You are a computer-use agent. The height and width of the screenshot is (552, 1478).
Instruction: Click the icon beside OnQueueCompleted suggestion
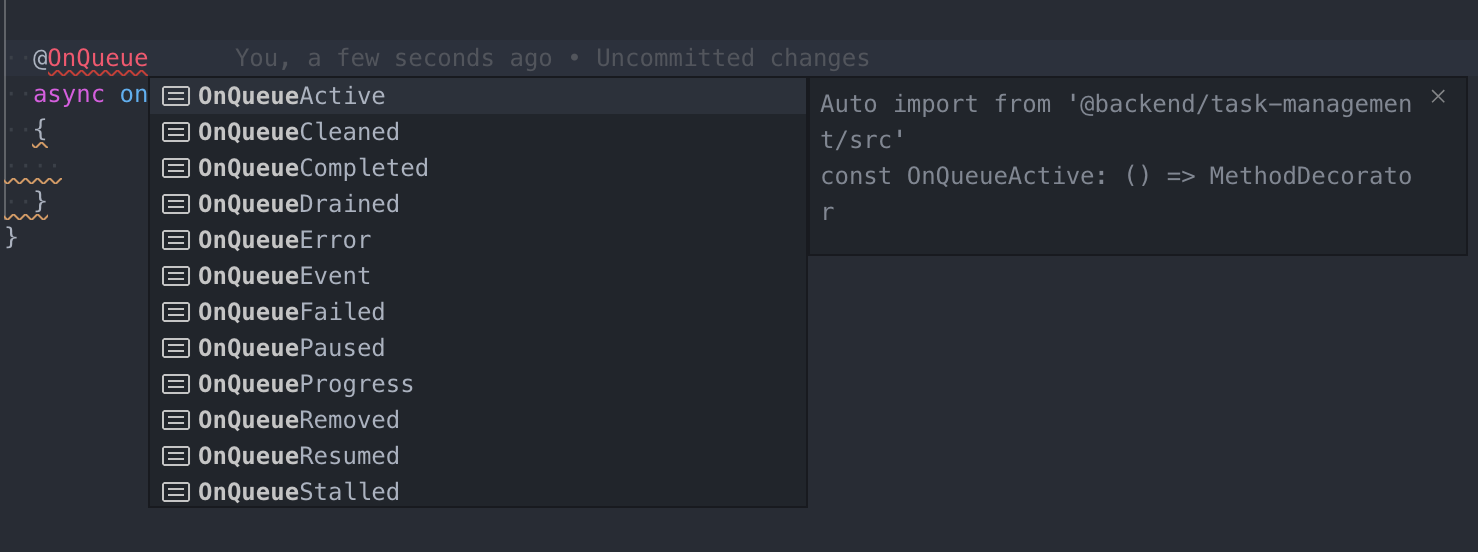(x=176, y=168)
